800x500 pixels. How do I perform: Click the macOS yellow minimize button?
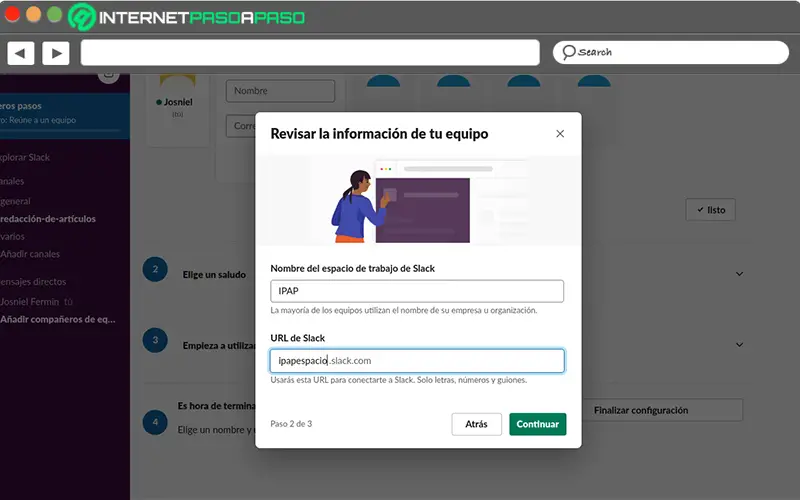[33, 14]
